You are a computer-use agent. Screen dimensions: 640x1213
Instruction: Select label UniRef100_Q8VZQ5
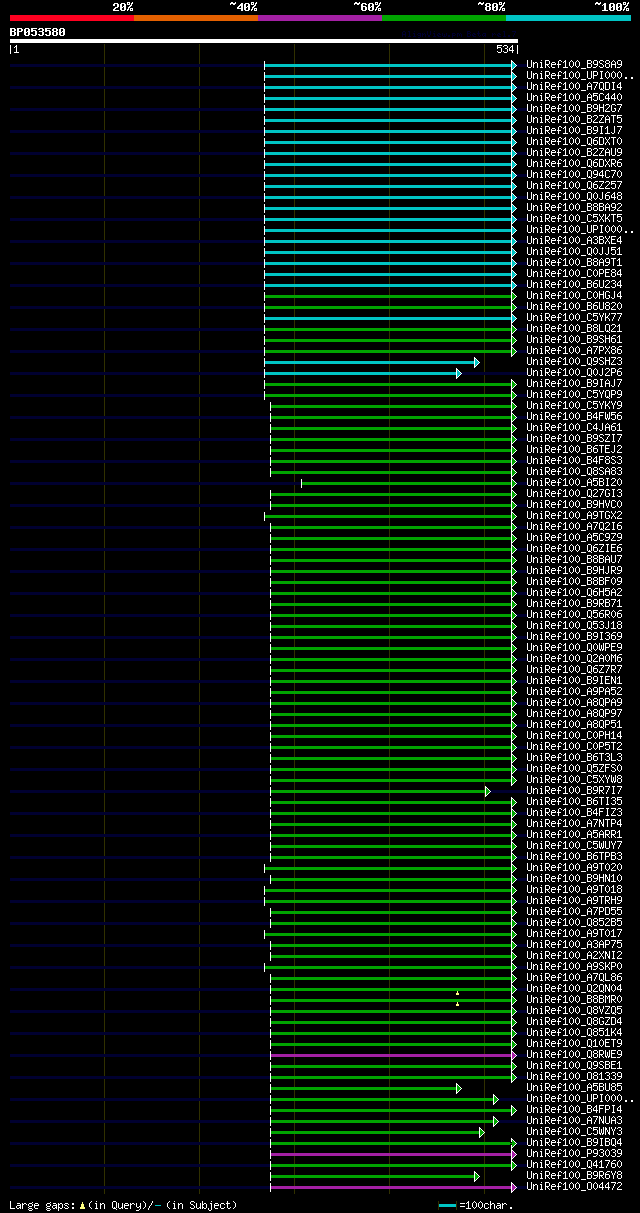click(x=574, y=1011)
